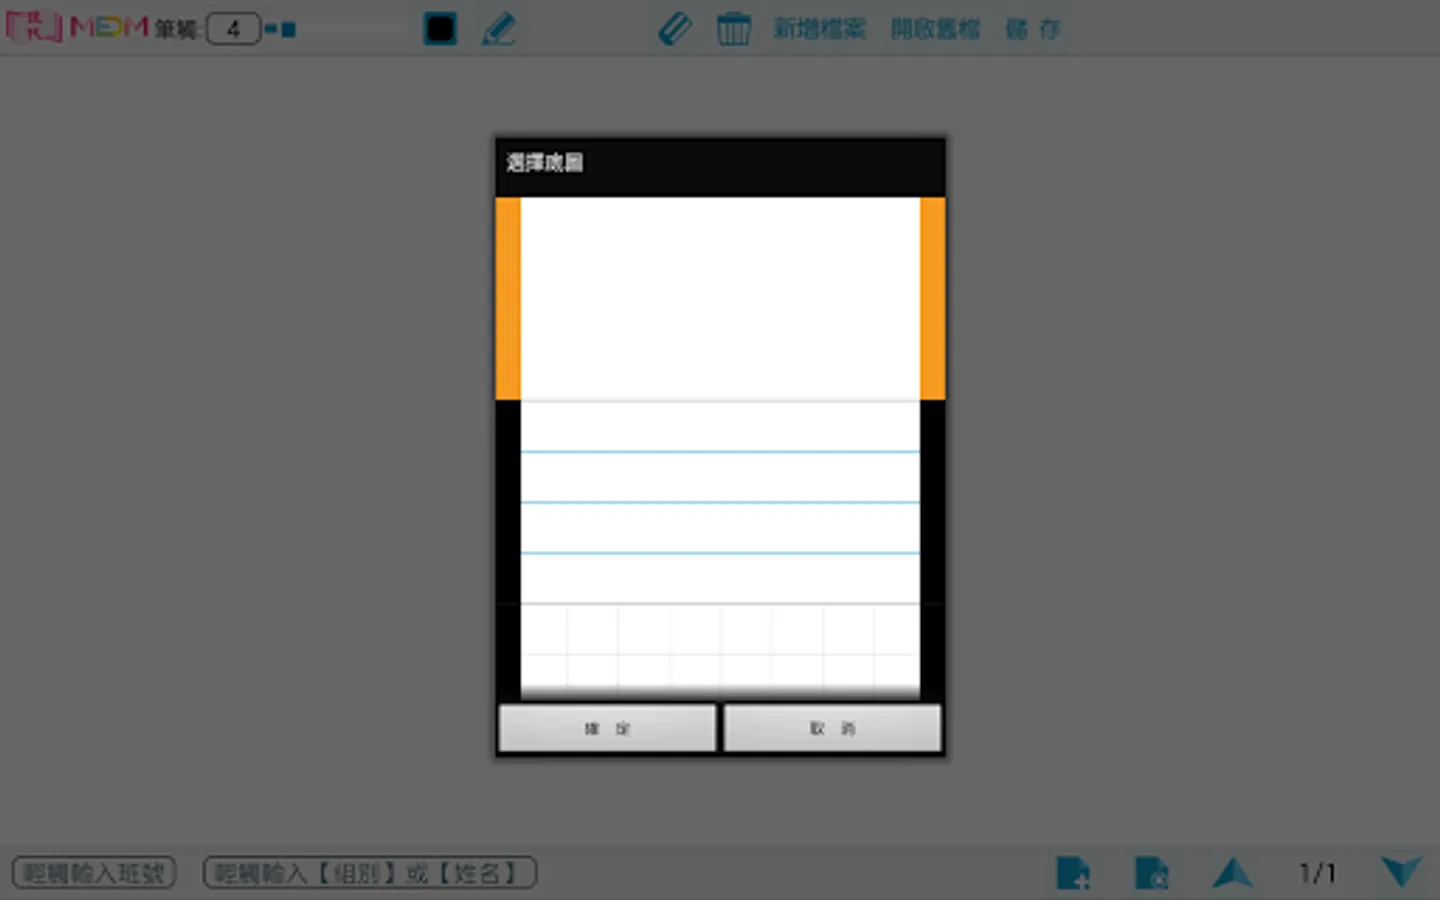Open the black pen color swatch
This screenshot has height=900, width=1440.
(440, 29)
